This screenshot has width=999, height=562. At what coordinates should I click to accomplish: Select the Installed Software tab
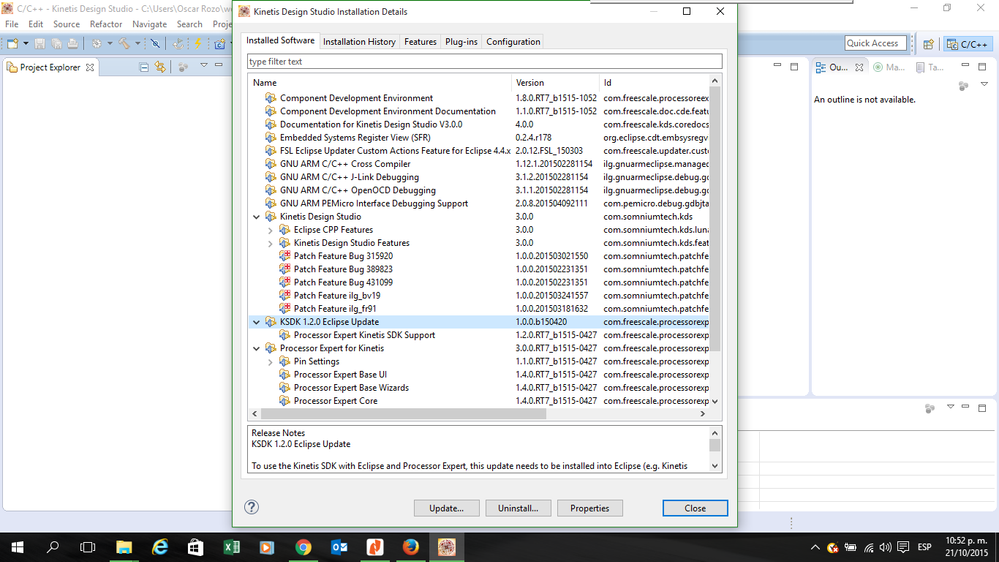280,40
